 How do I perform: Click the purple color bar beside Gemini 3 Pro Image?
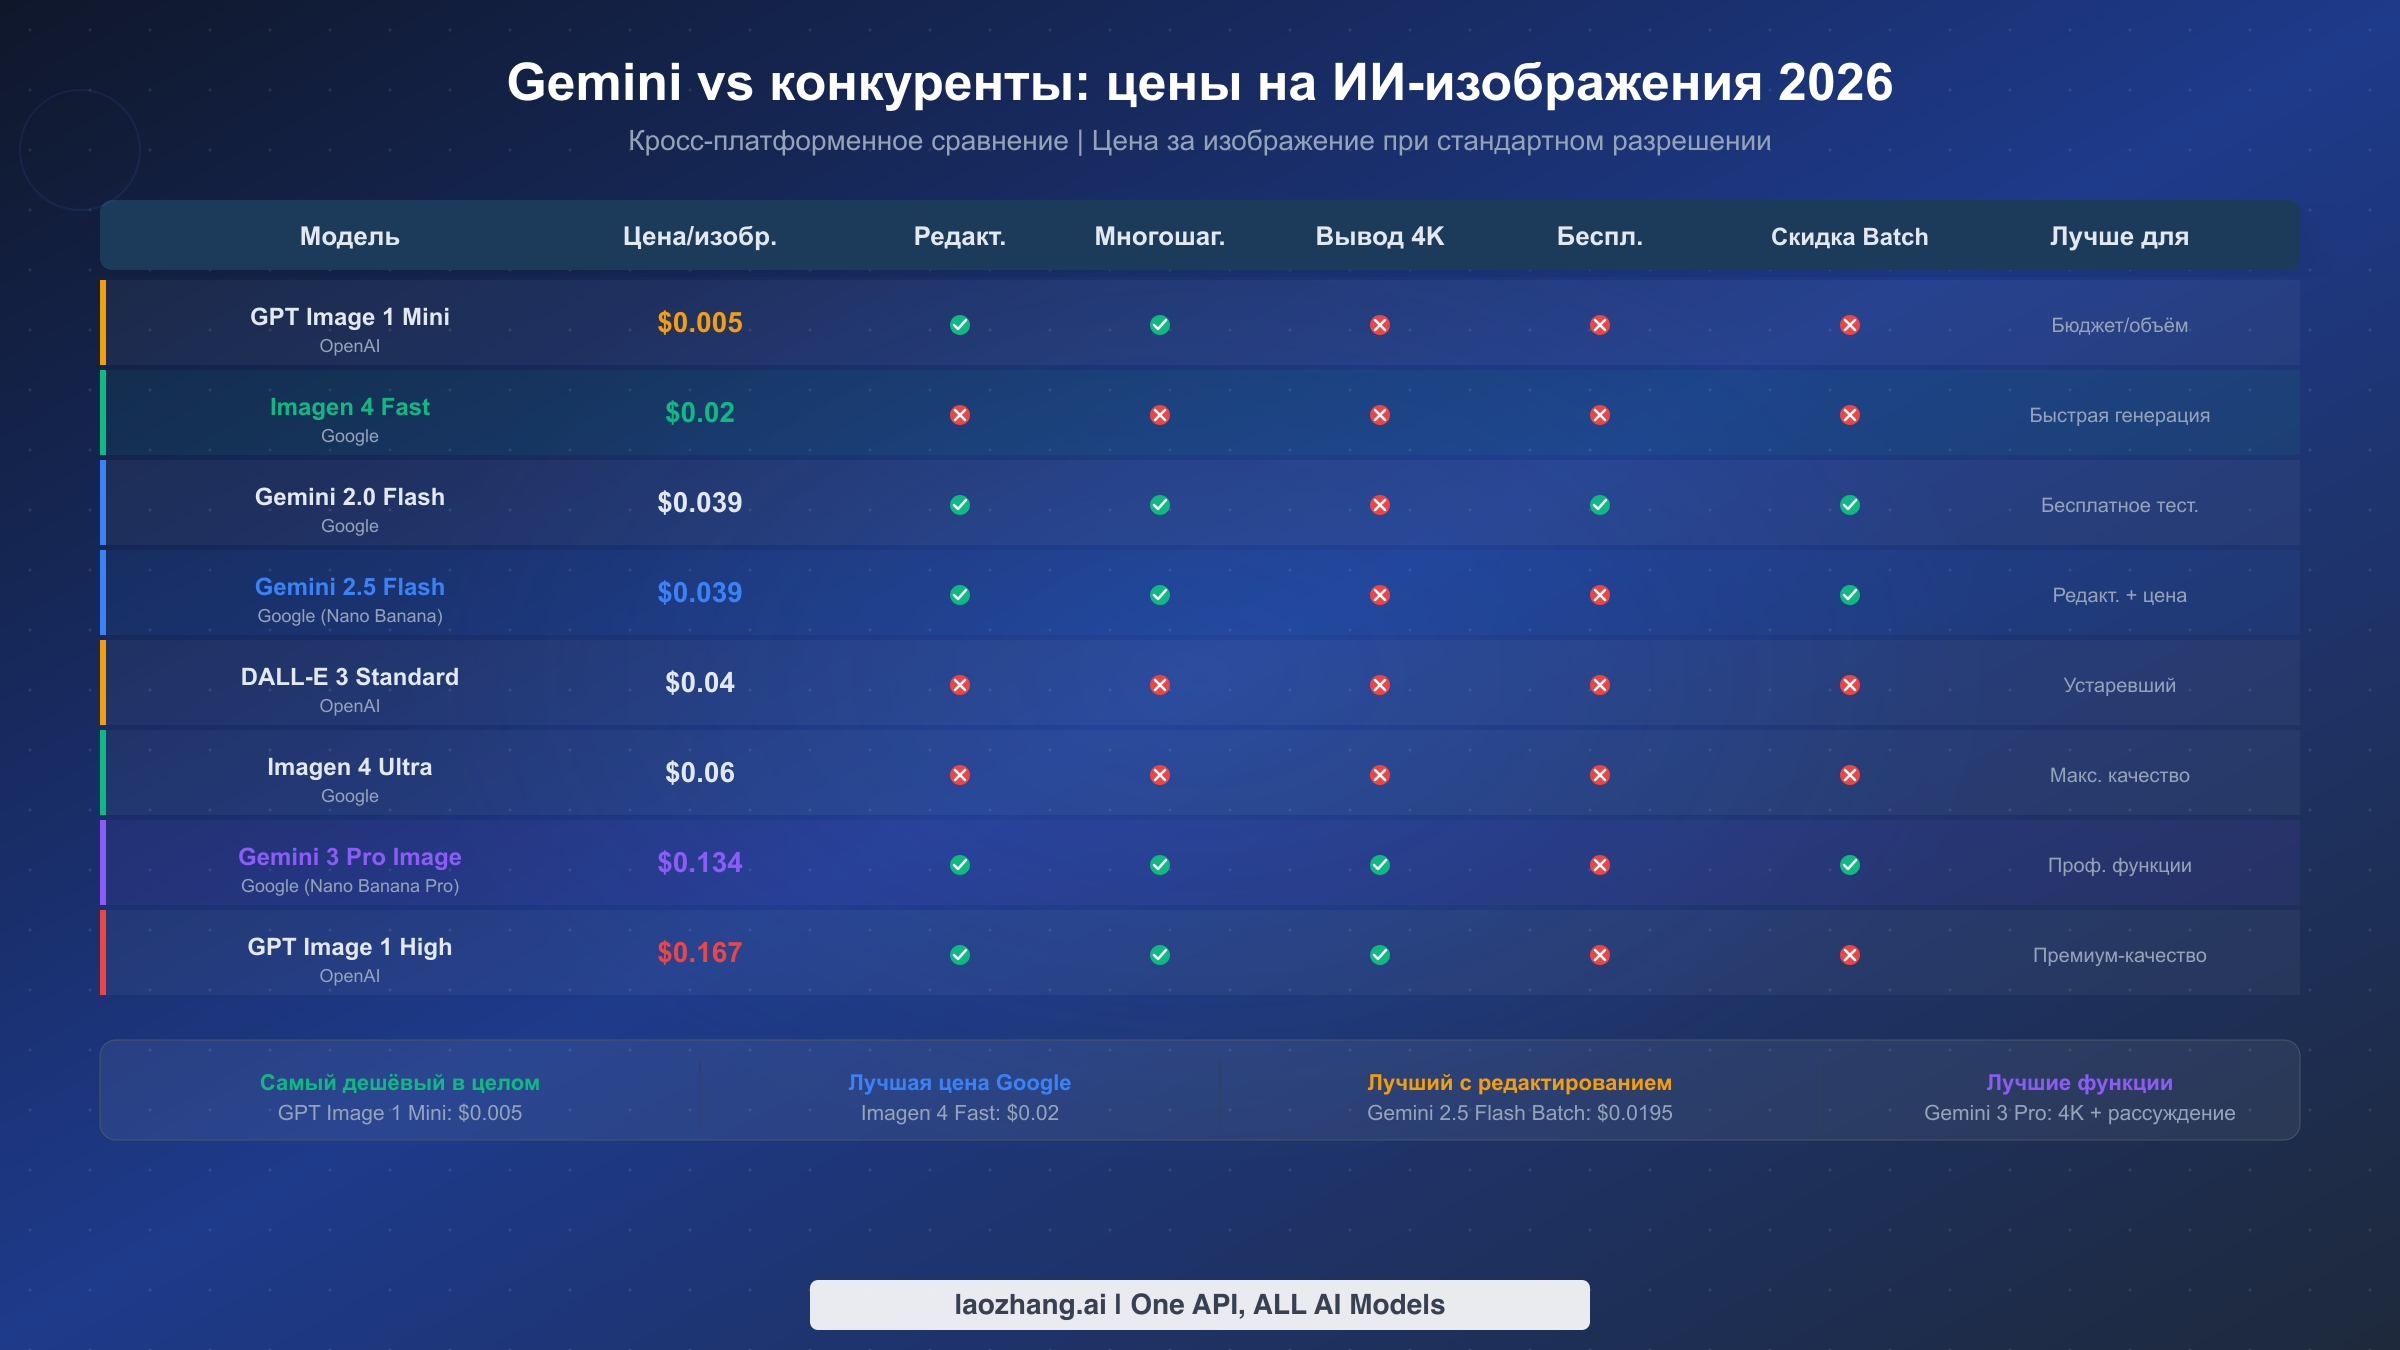(x=104, y=864)
